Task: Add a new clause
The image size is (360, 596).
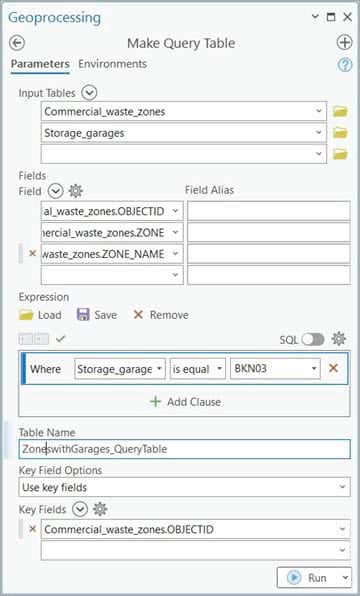Action: click(x=186, y=402)
